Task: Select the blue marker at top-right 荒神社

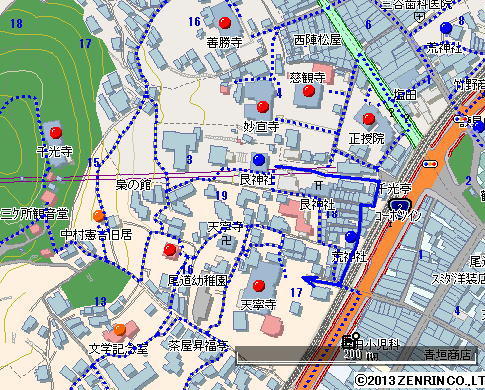Action: (446, 28)
